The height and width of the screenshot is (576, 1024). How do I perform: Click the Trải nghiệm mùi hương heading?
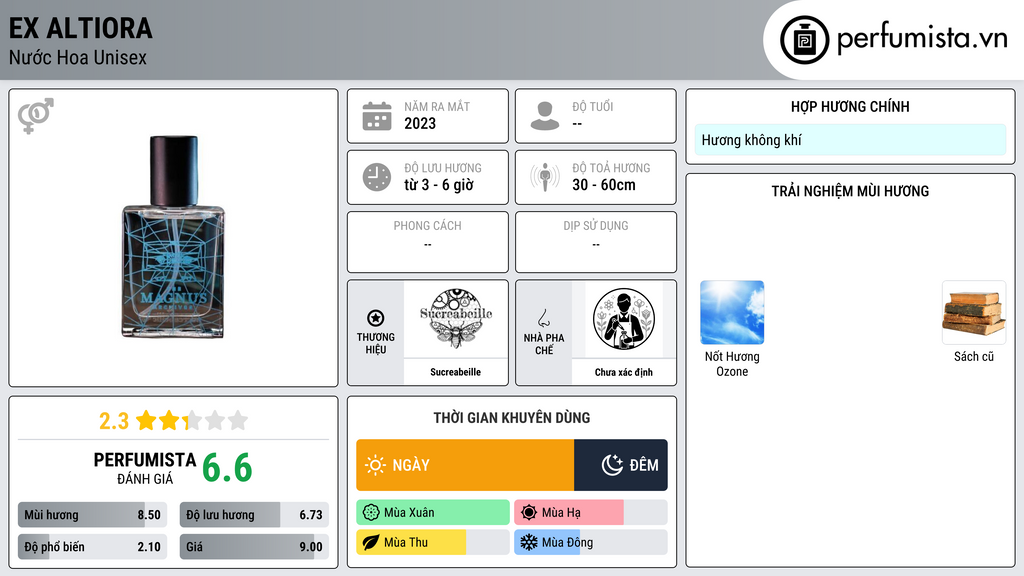pos(850,191)
